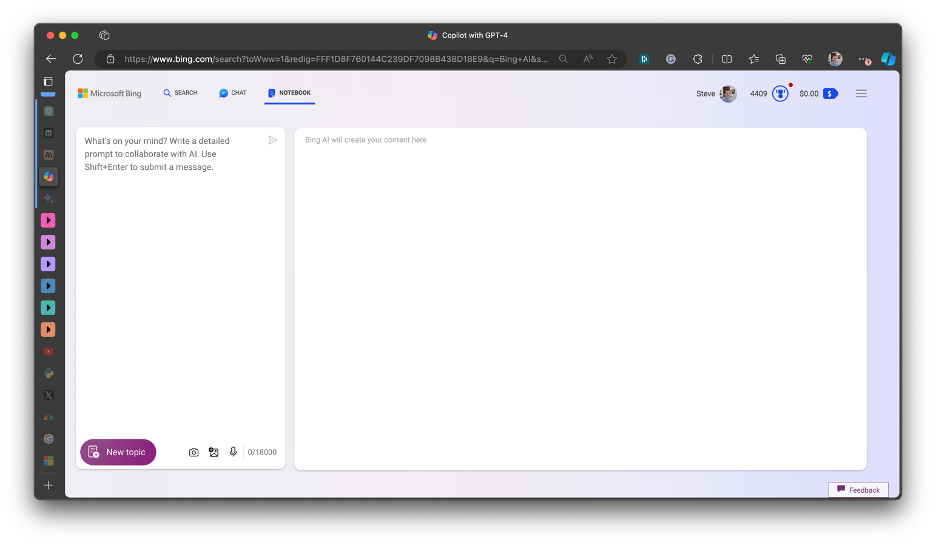
Task: Open Collections in toolbar
Action: [781, 58]
